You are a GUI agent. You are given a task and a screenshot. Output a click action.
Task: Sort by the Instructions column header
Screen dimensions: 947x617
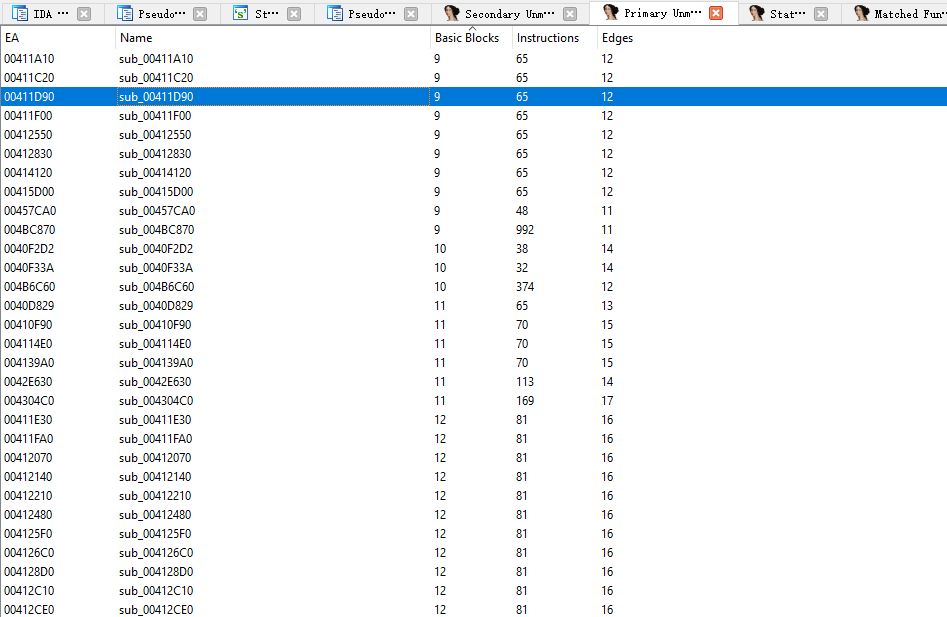pos(548,38)
